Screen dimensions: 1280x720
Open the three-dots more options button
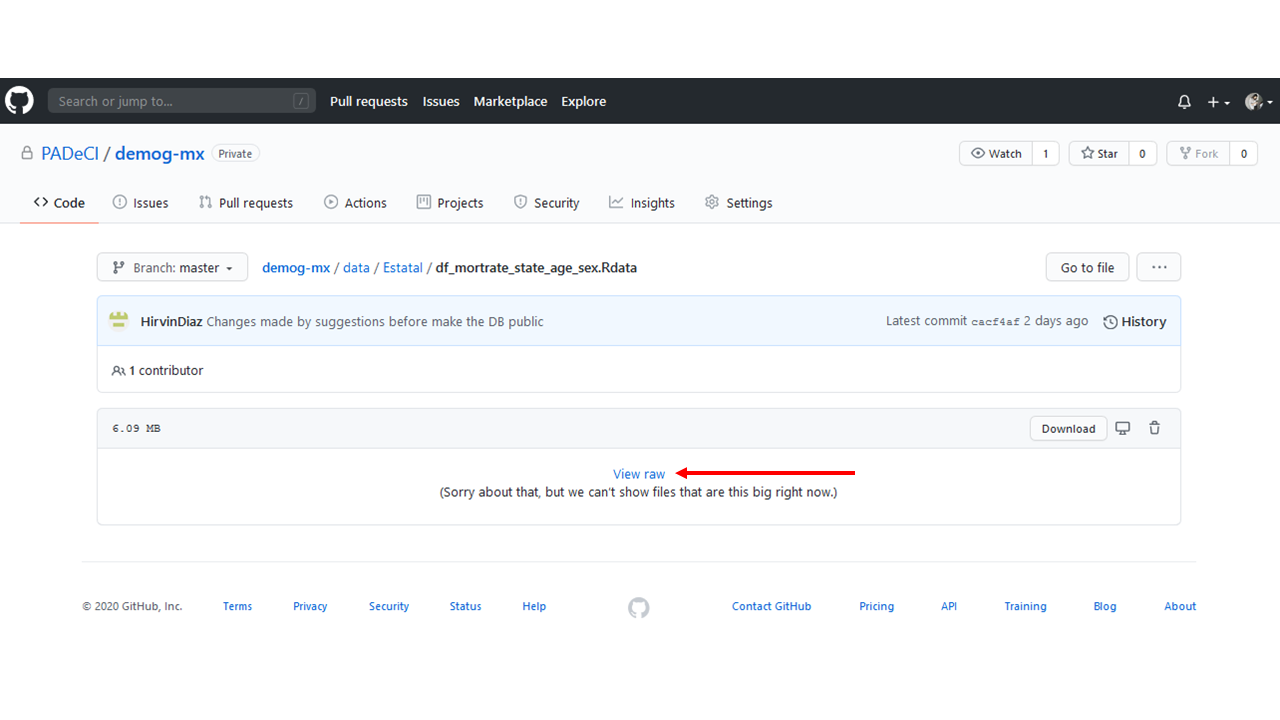1159,267
